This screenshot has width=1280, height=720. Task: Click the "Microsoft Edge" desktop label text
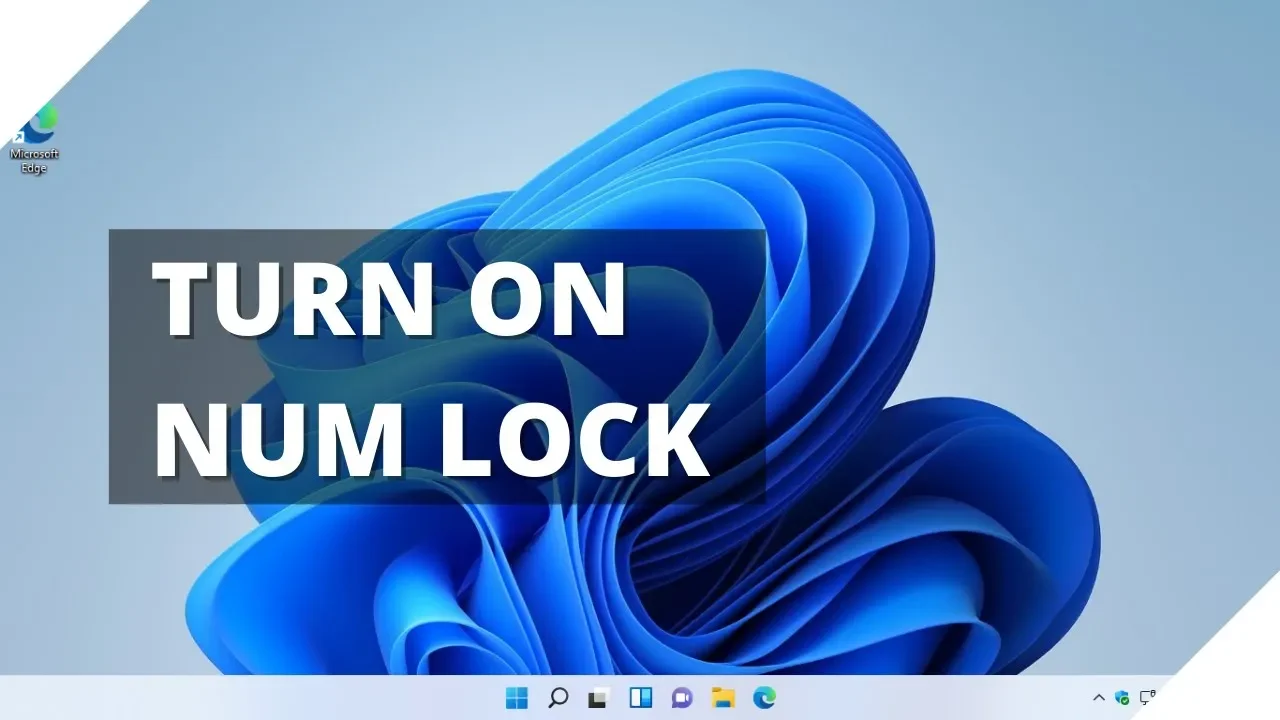[34, 161]
